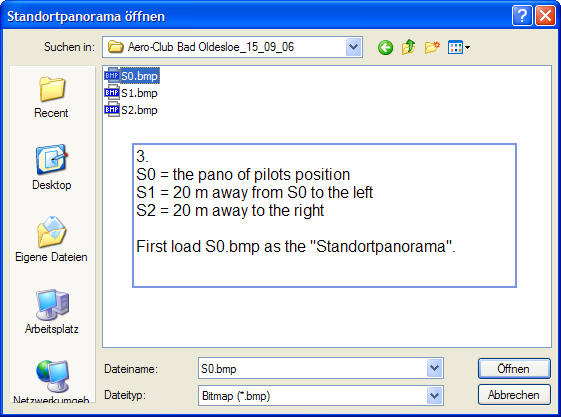This screenshot has height=417, width=561.
Task: Create a new folder
Action: pos(432,47)
